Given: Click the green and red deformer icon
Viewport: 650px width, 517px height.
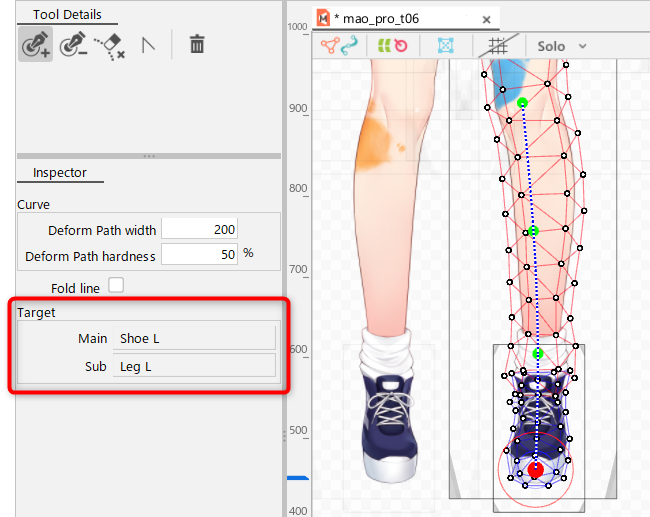Looking at the screenshot, I should (x=392, y=46).
